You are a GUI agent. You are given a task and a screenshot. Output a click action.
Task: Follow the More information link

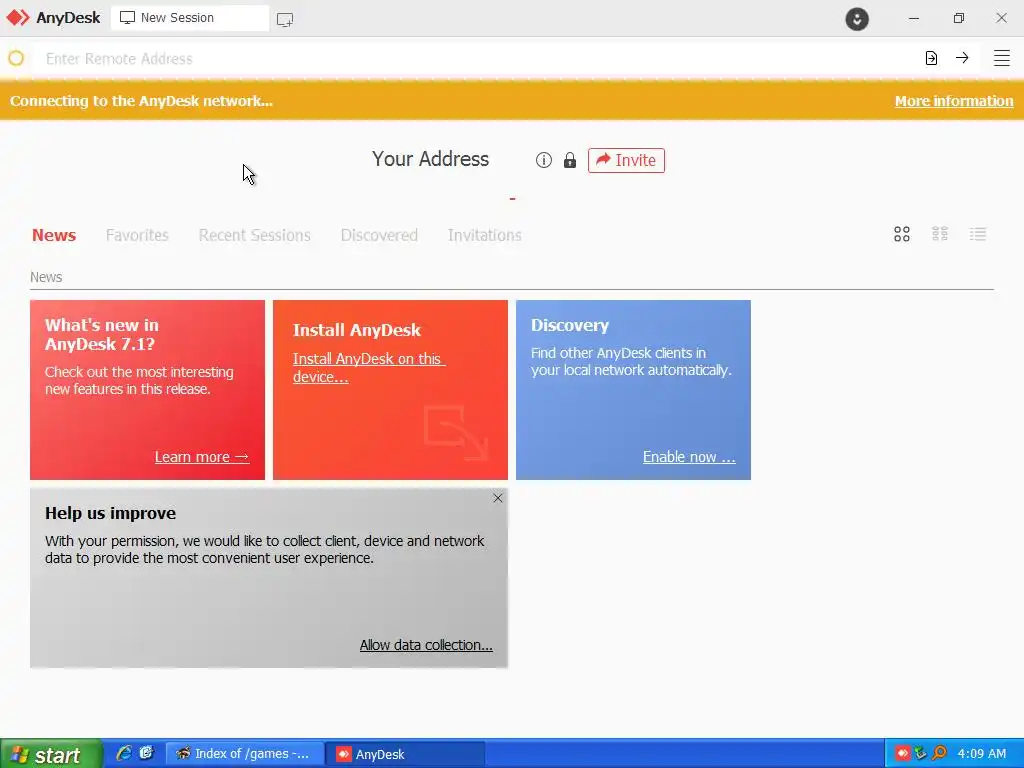pyautogui.click(x=953, y=101)
